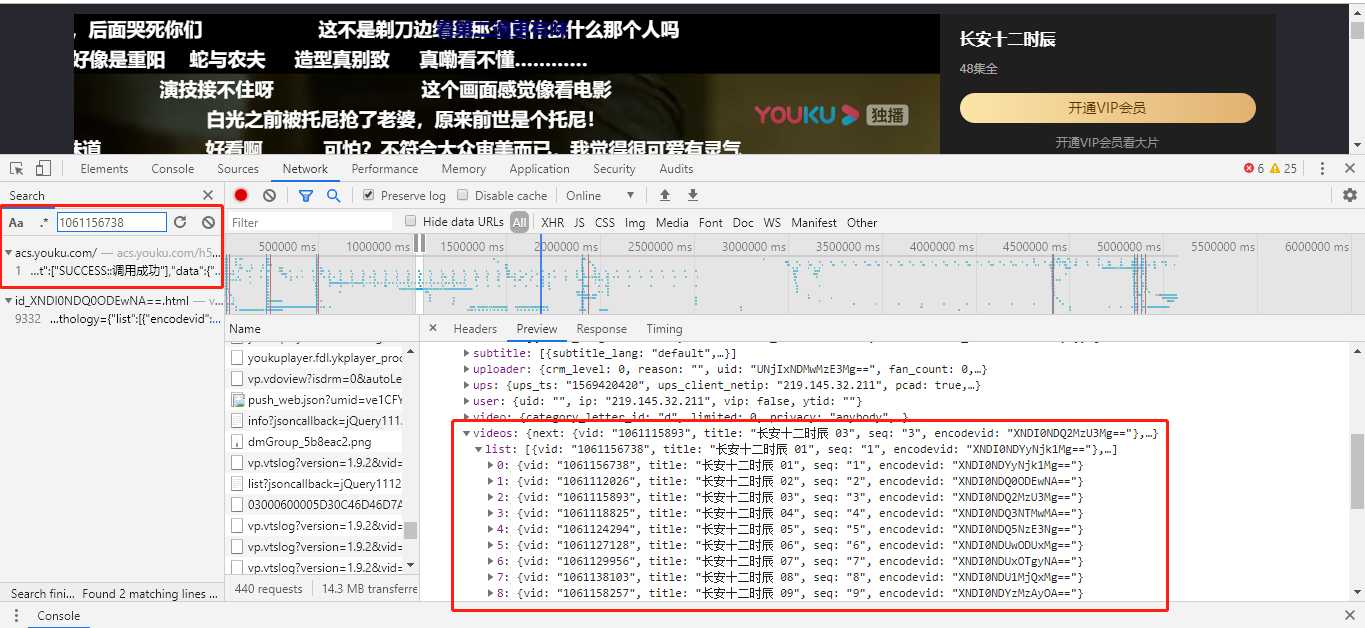
Task: Click the network Filter text field
Action: (x=310, y=222)
